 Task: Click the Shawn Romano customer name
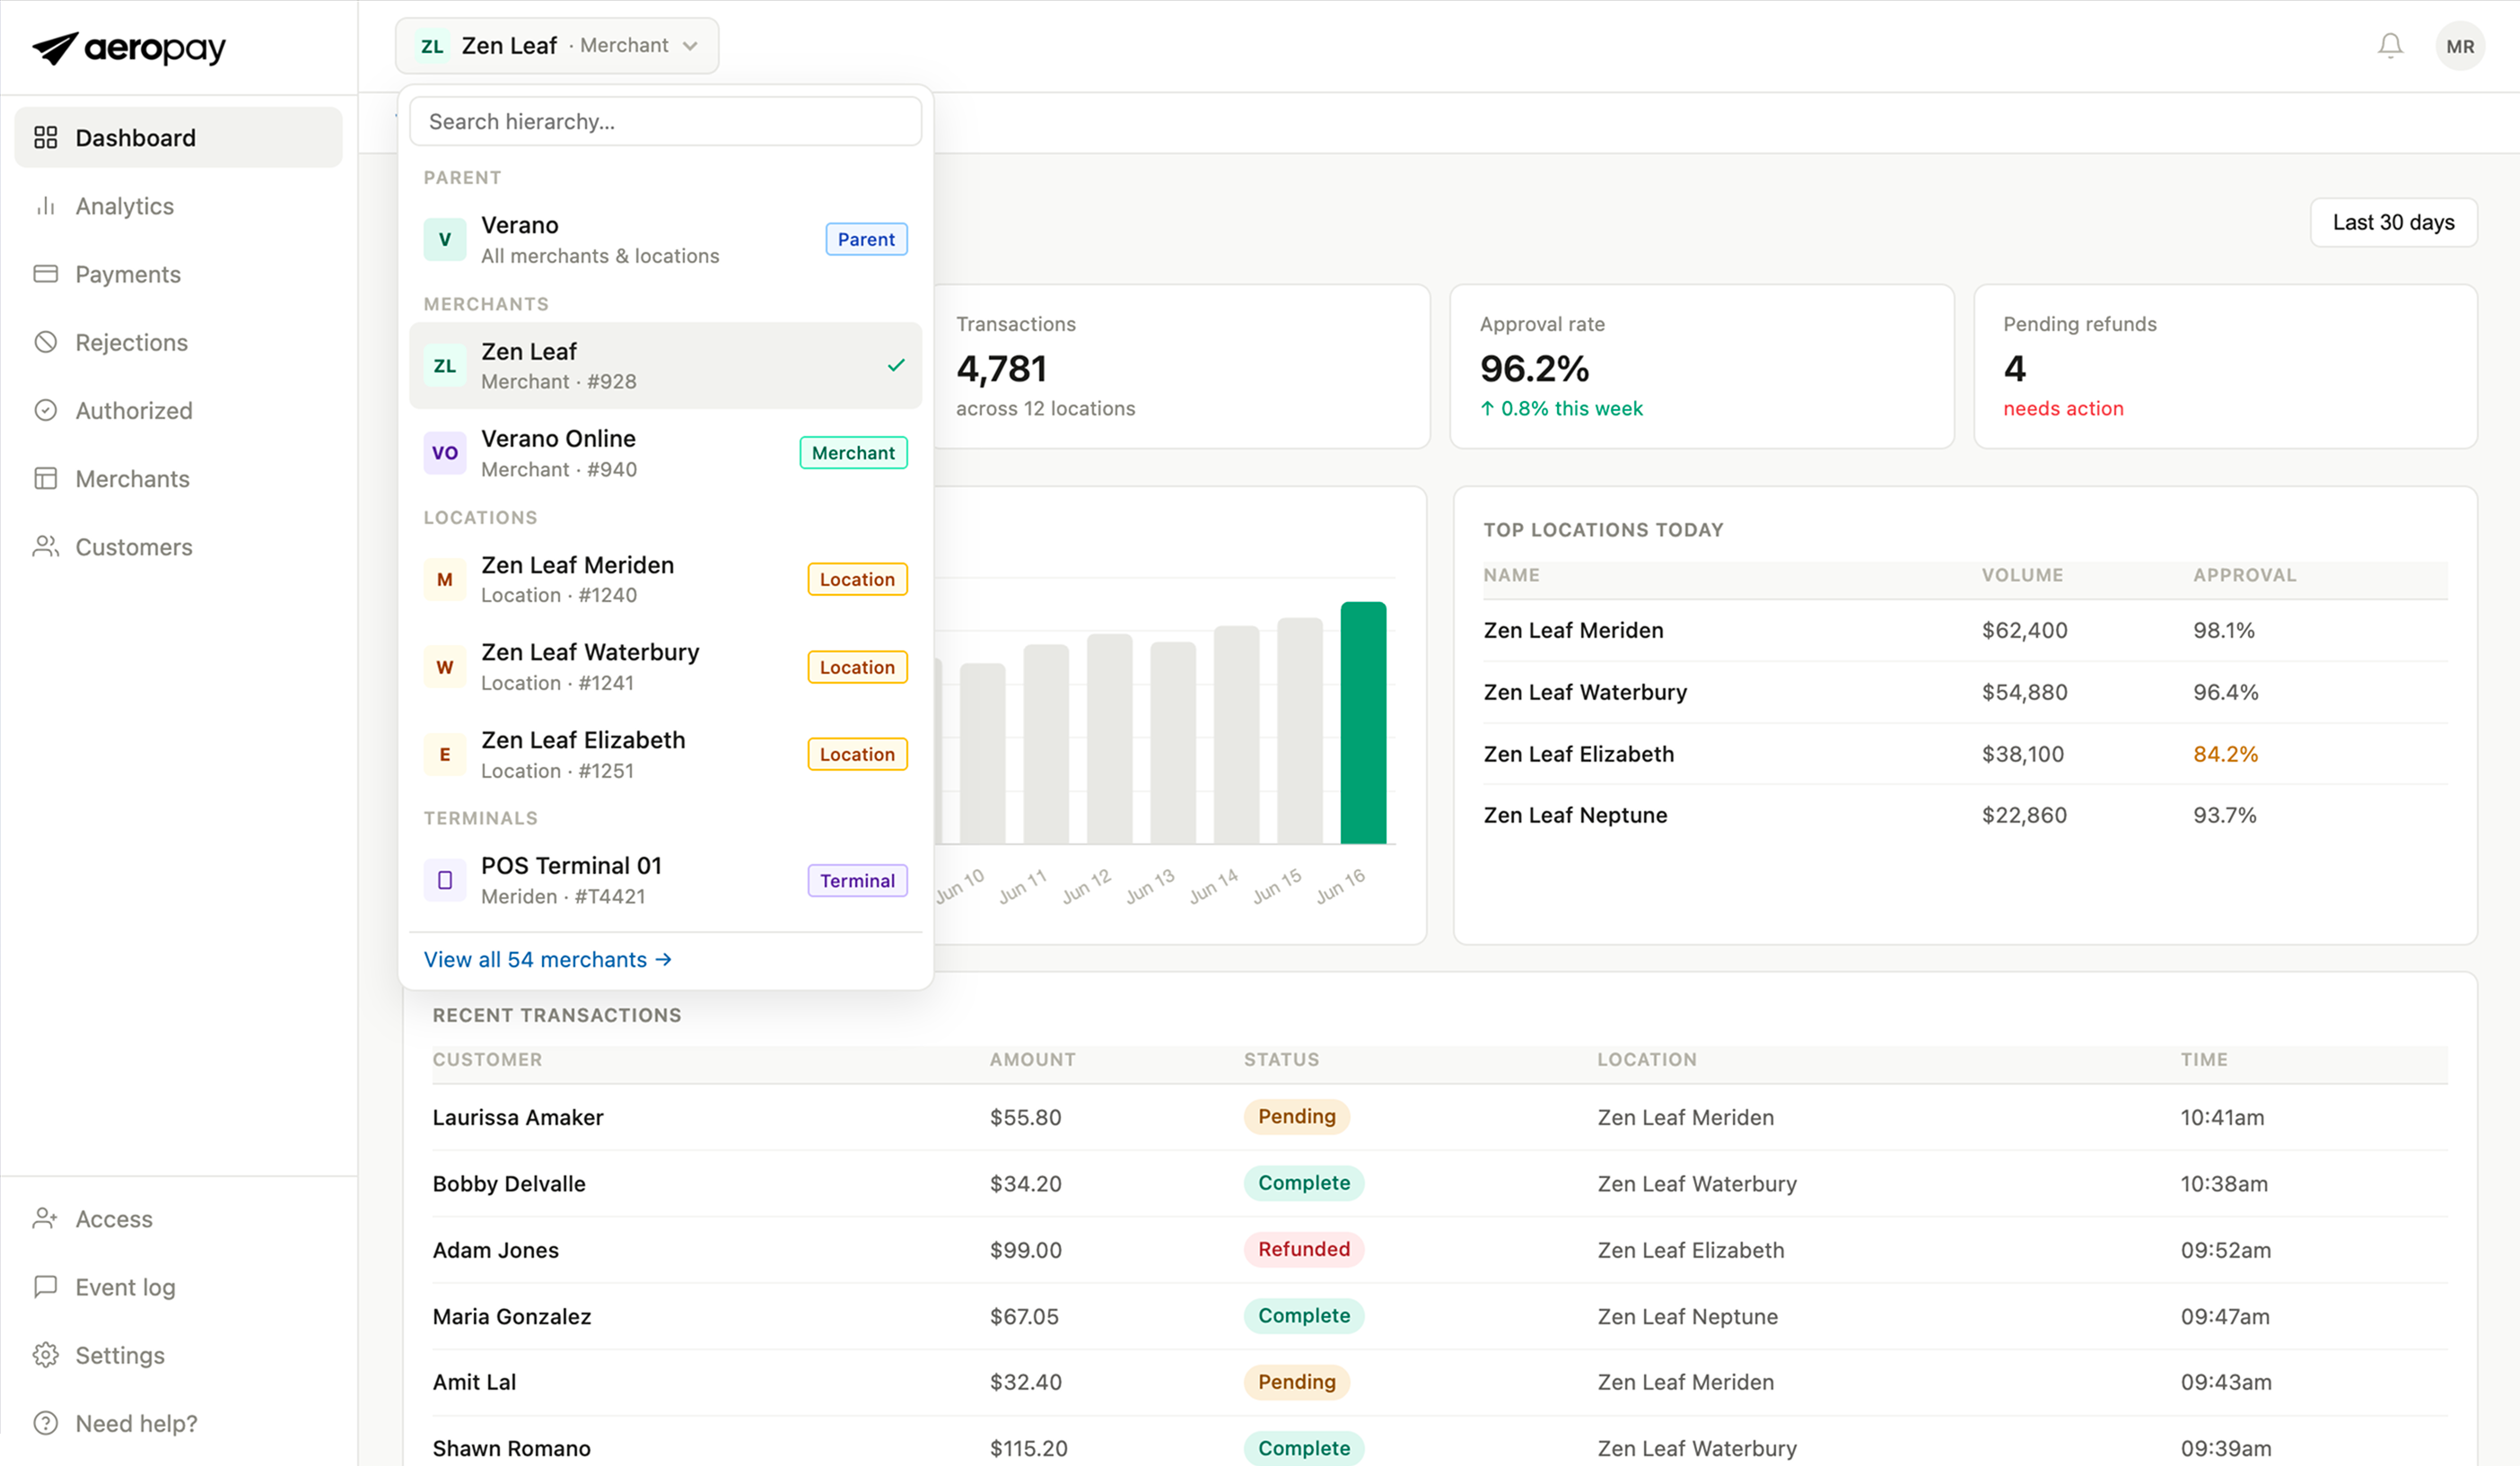511,1448
